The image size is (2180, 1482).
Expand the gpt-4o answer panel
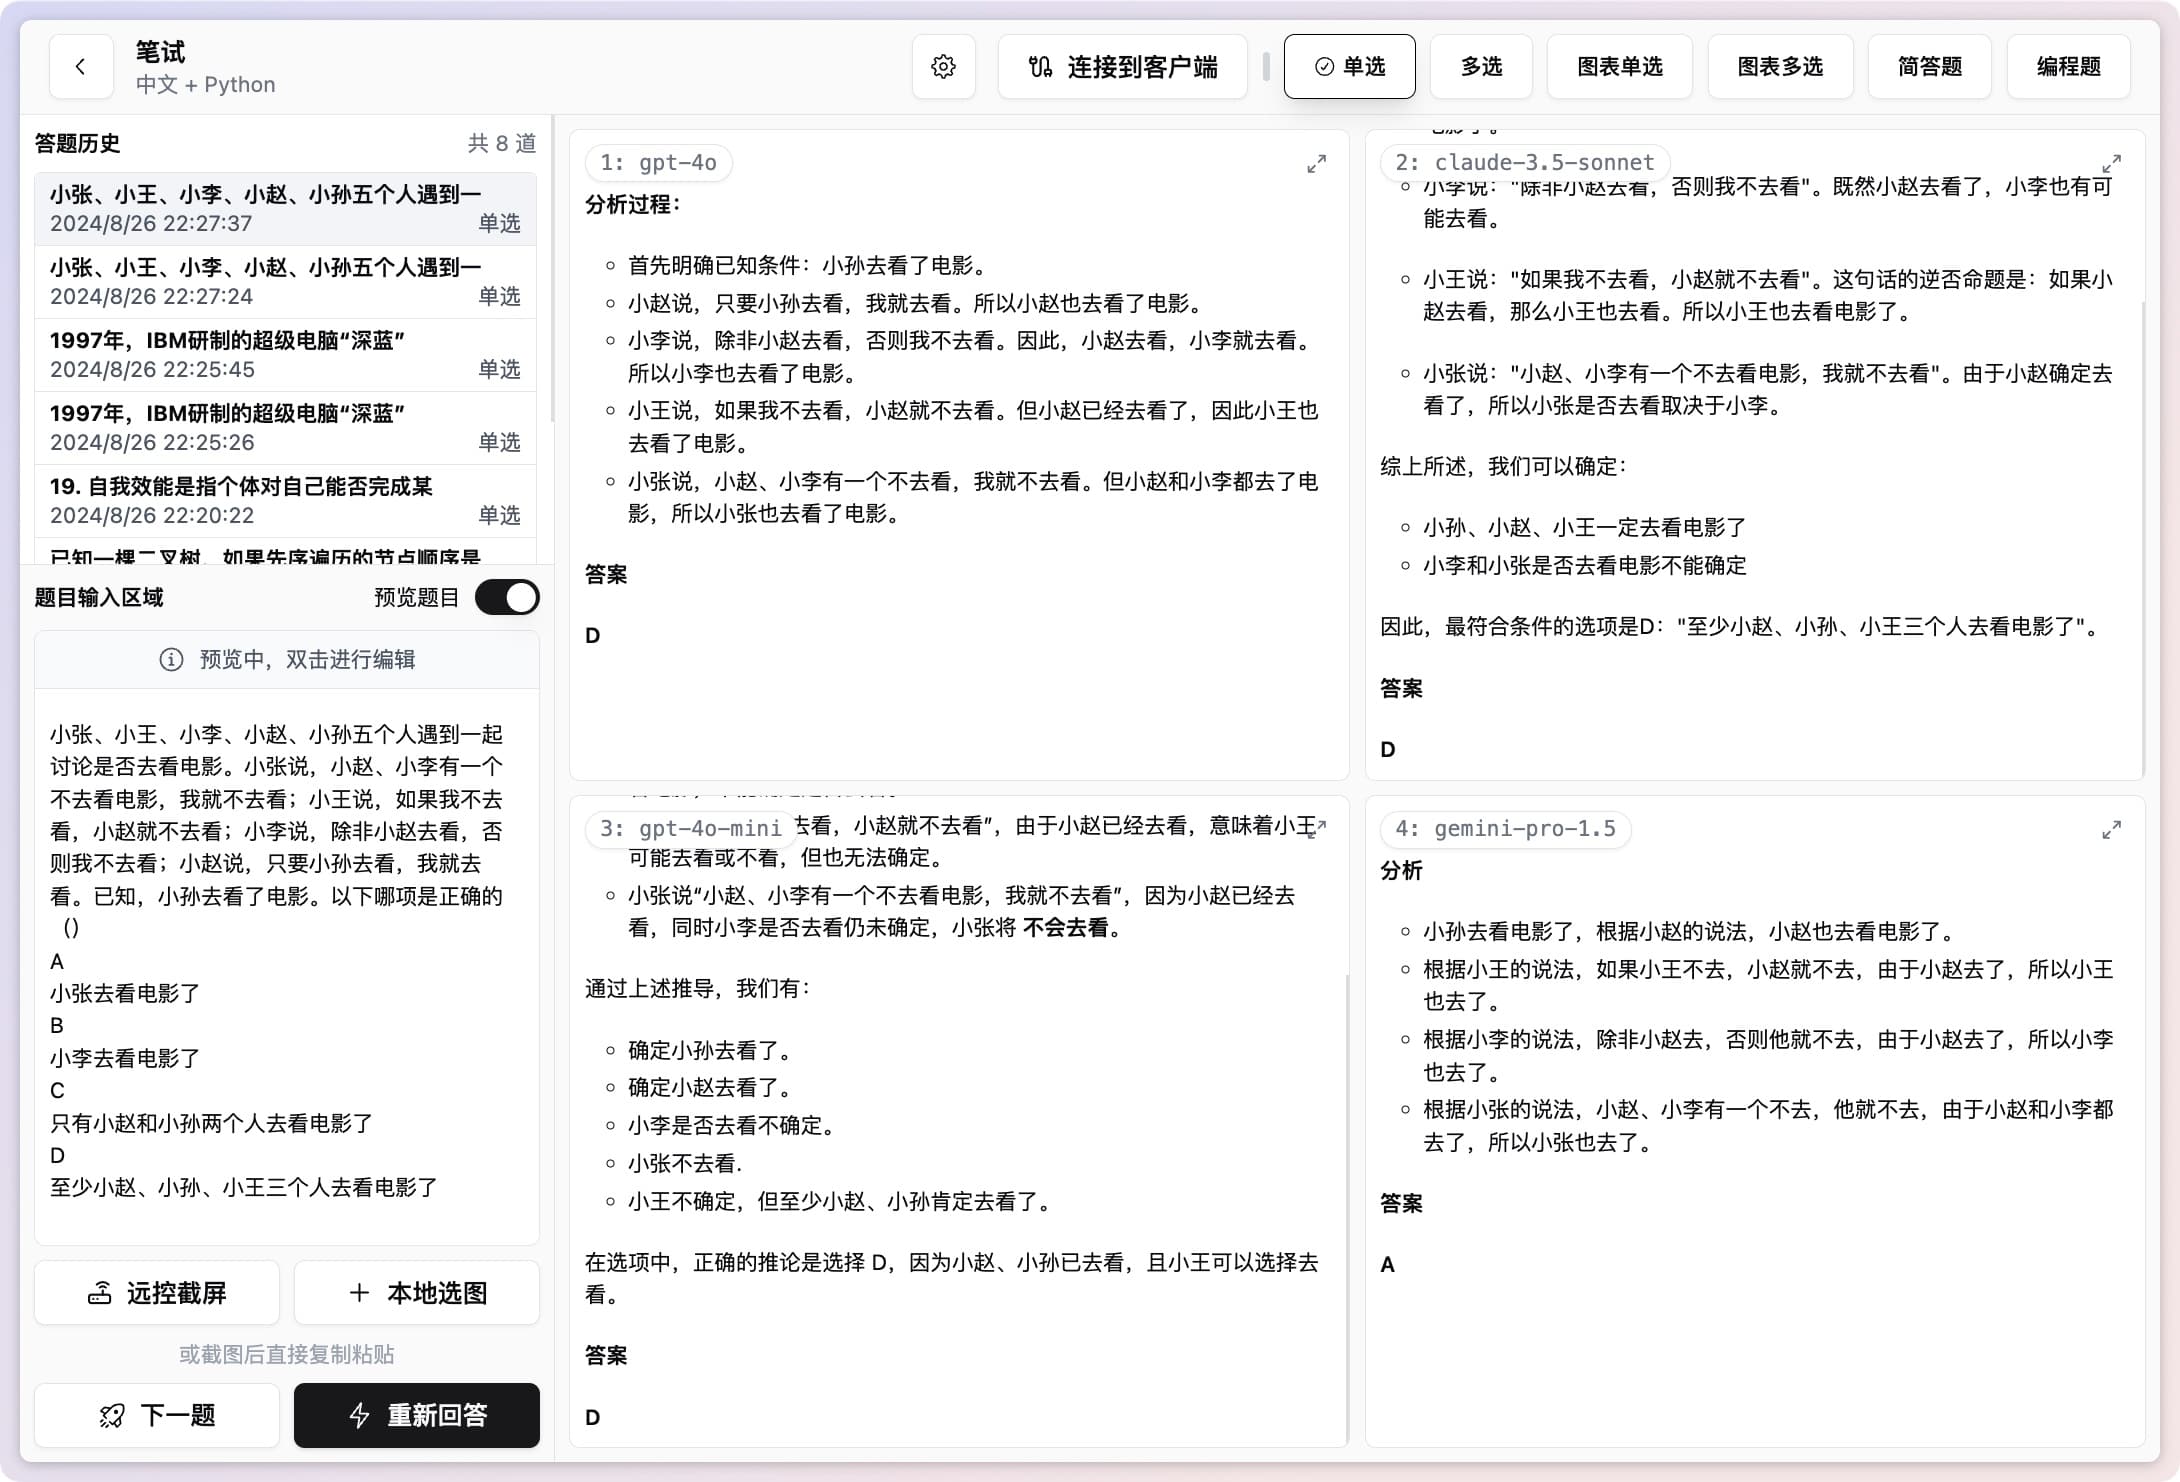pos(1316,164)
